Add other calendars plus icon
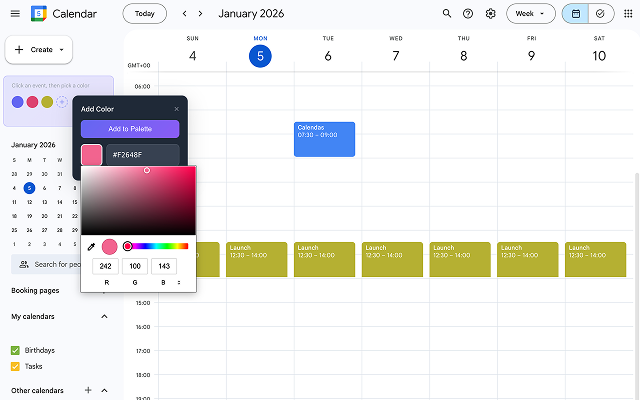Image resolution: width=640 pixels, height=400 pixels. [x=88, y=390]
